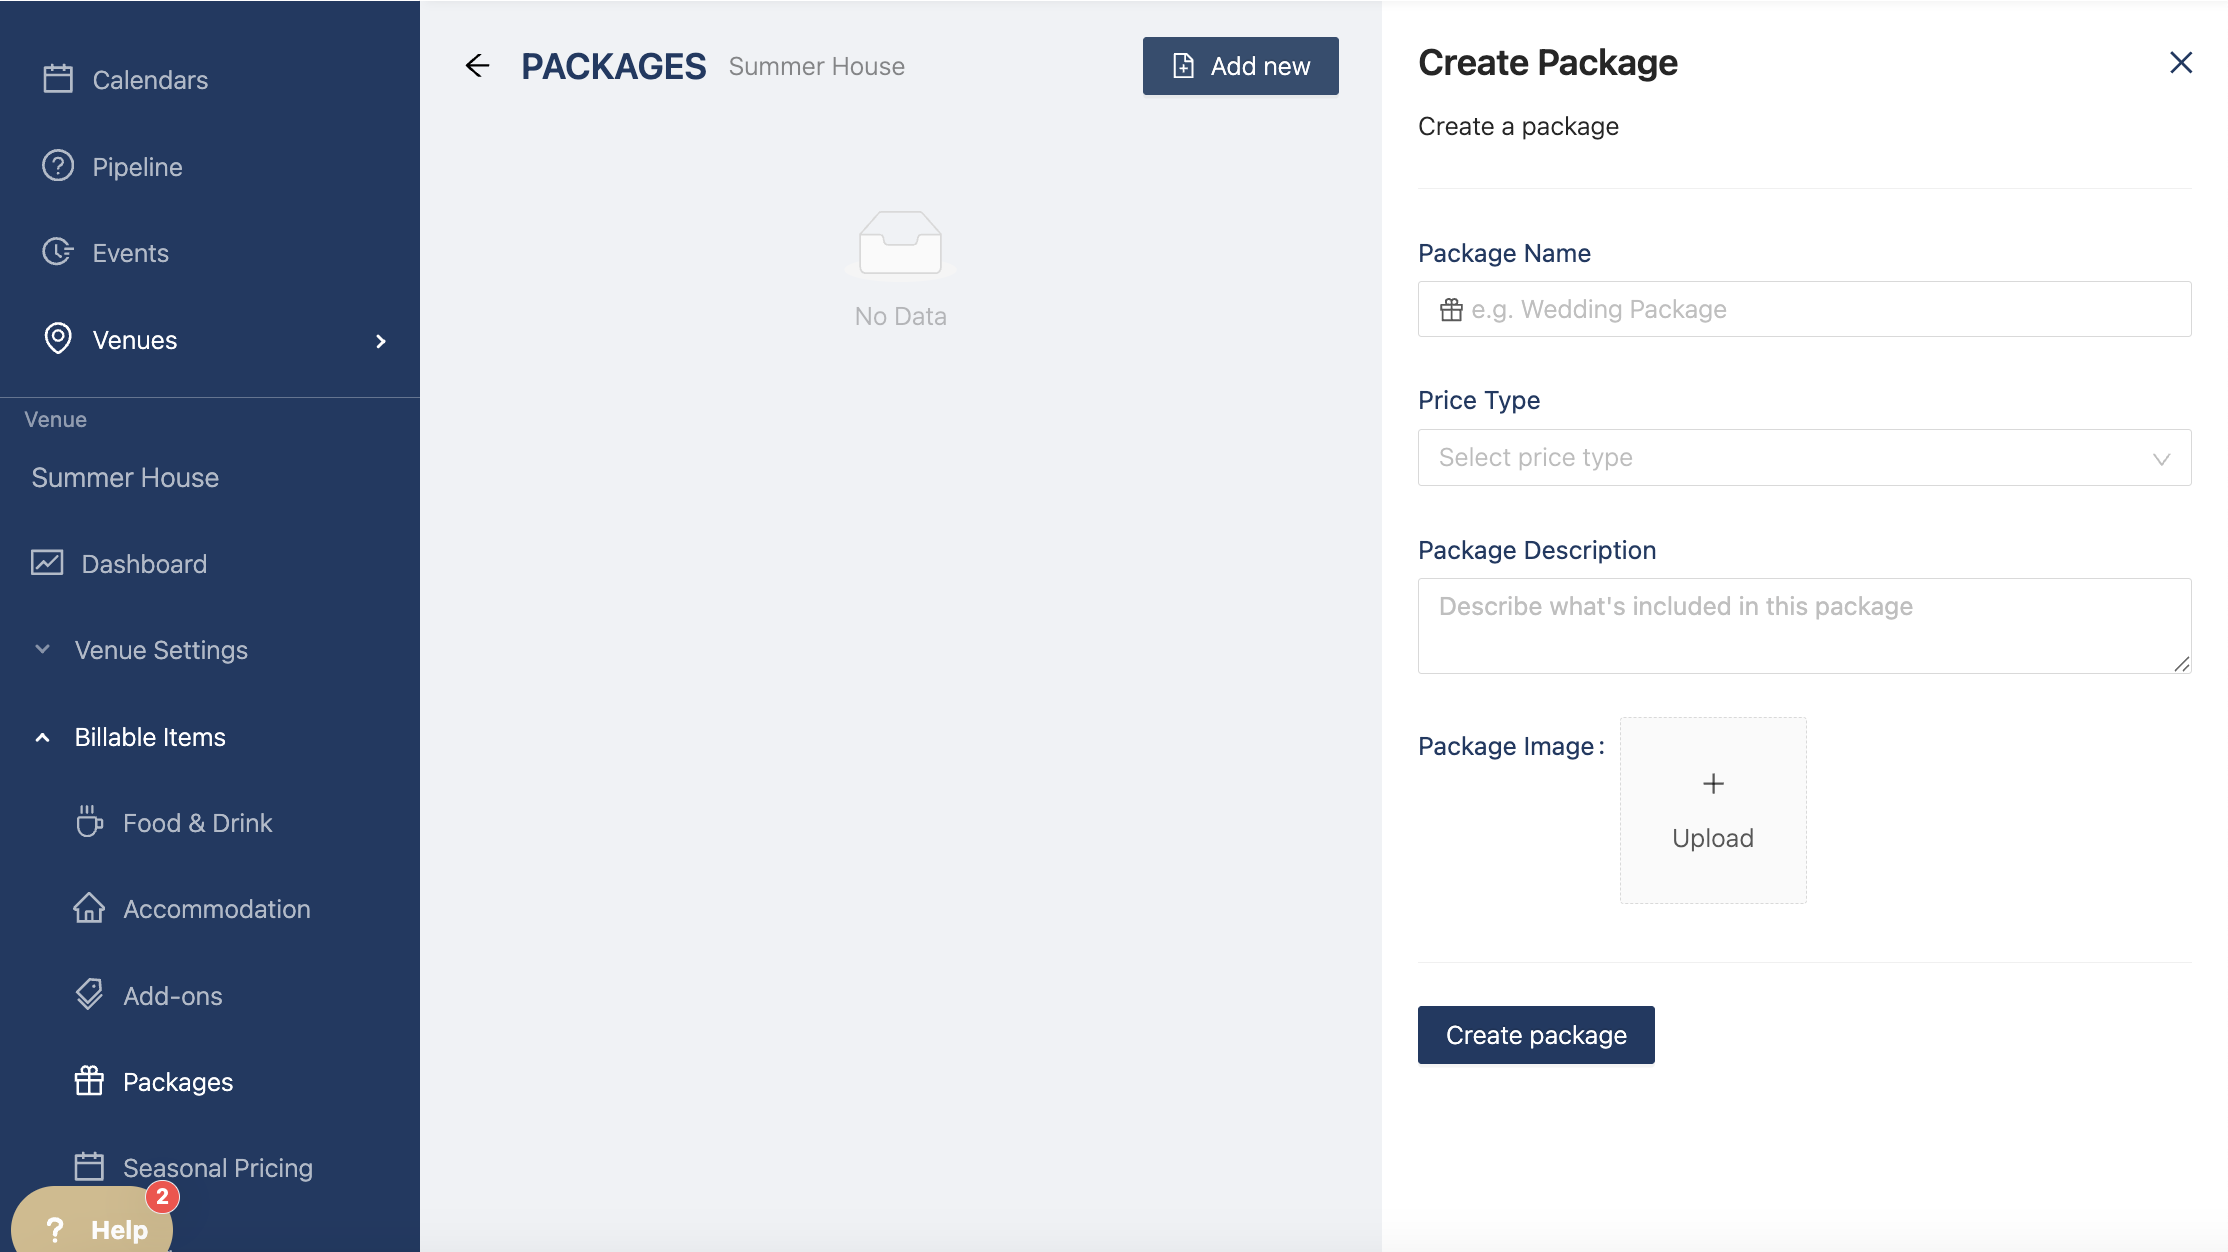The height and width of the screenshot is (1252, 2228).
Task: Collapse the Billable Items section
Action: 149,737
